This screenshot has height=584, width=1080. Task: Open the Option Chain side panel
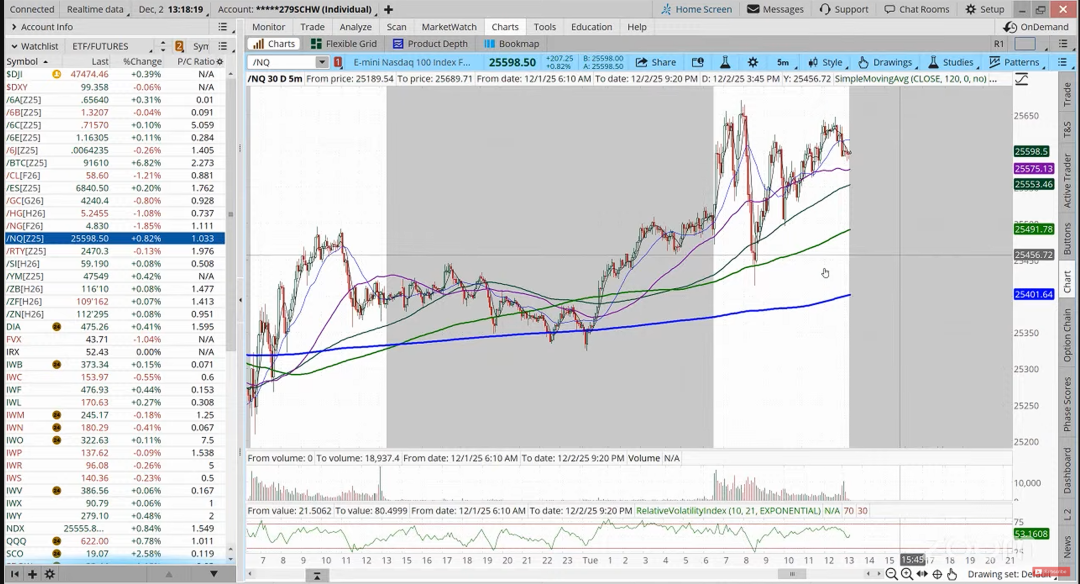[1067, 335]
